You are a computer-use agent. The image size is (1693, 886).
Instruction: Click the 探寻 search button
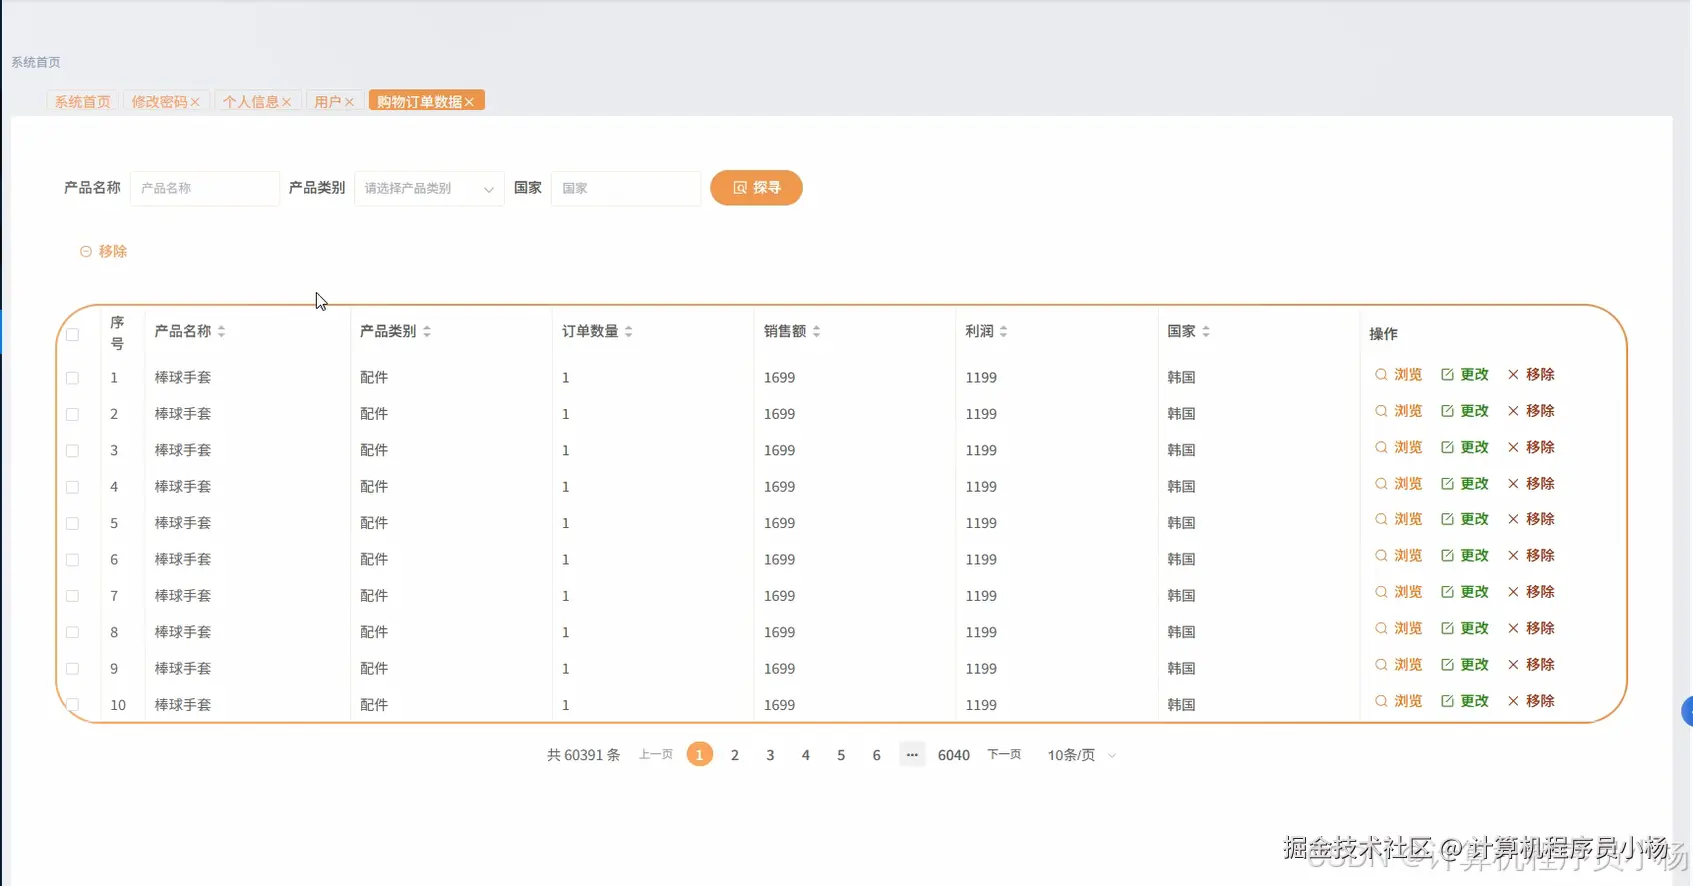click(756, 188)
